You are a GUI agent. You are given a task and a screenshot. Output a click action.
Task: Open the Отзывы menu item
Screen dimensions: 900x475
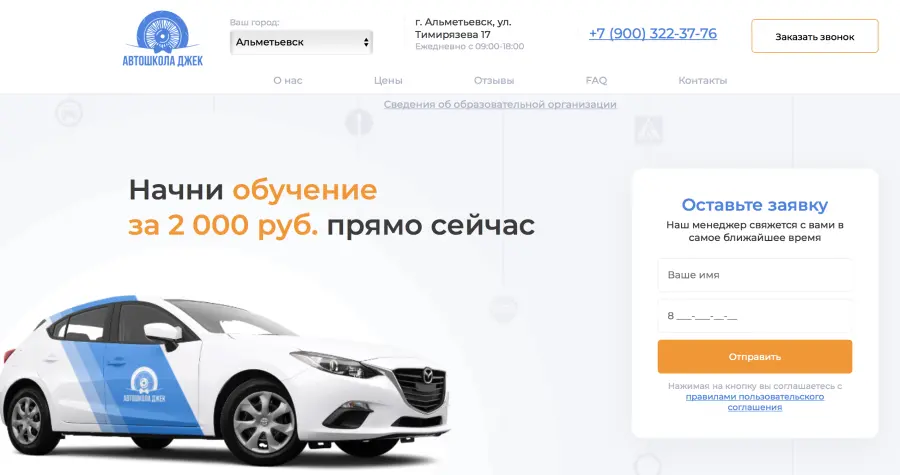pyautogui.click(x=494, y=81)
